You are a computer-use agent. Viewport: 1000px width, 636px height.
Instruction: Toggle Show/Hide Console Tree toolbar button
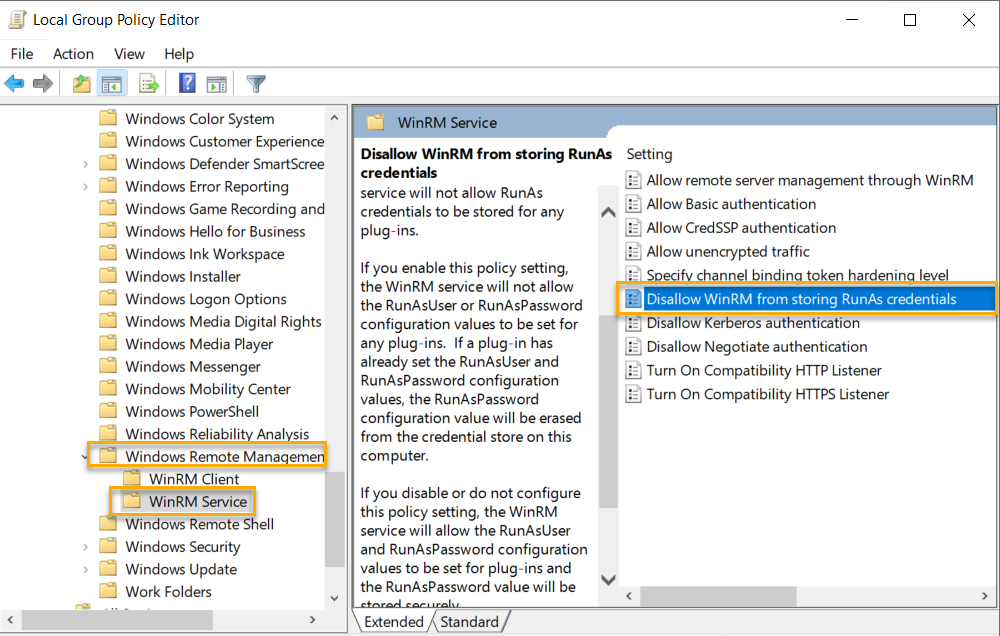(x=111, y=84)
